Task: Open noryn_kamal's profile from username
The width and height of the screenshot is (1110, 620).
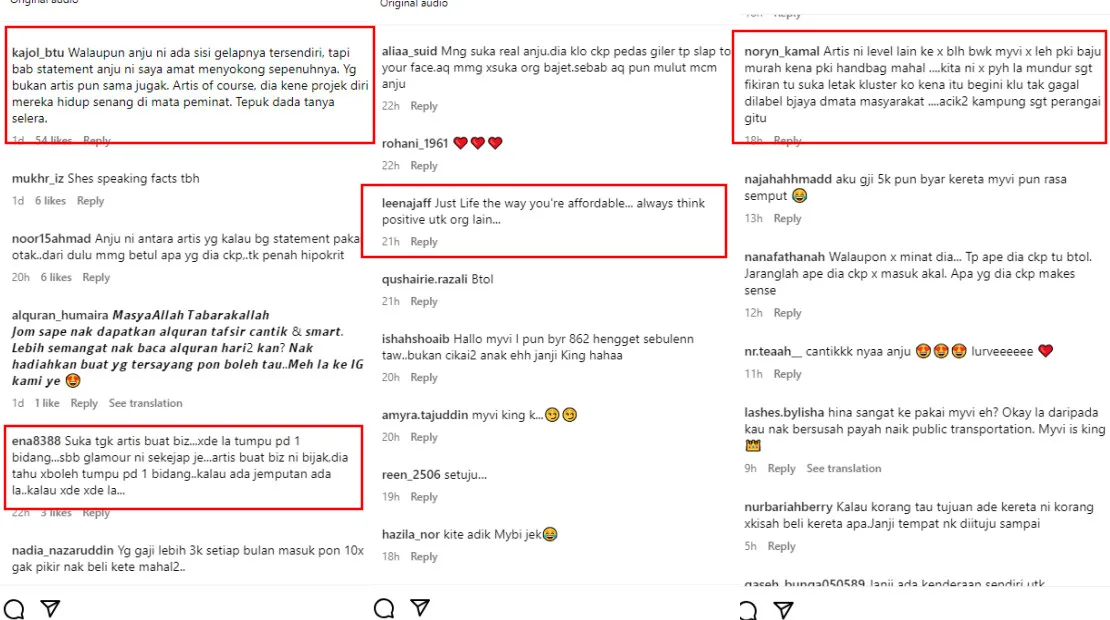Action: [782, 51]
